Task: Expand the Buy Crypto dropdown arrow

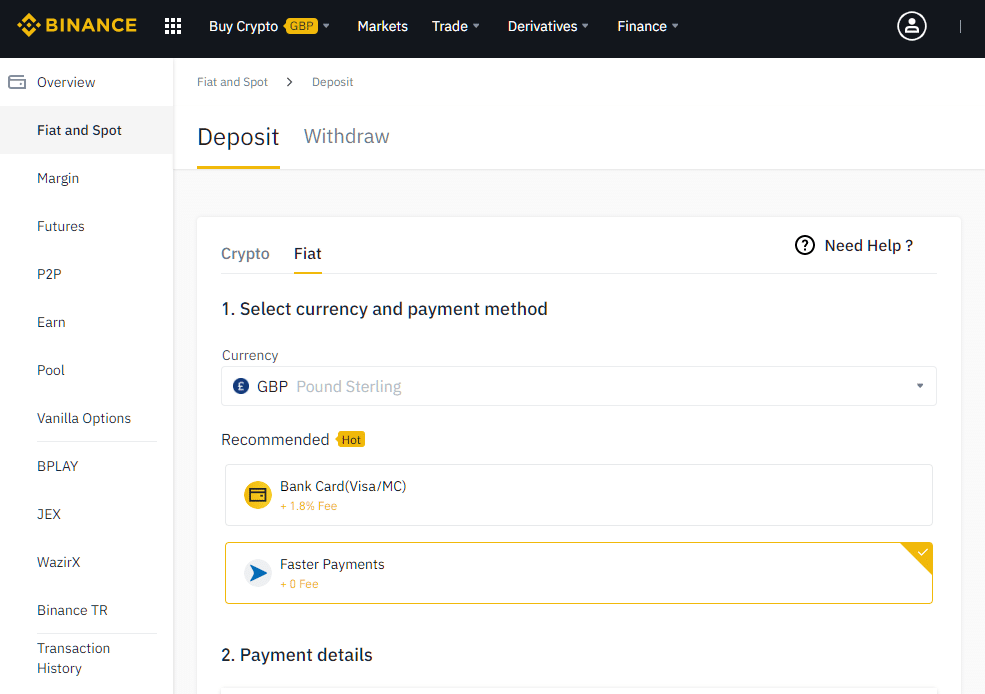Action: click(x=326, y=26)
